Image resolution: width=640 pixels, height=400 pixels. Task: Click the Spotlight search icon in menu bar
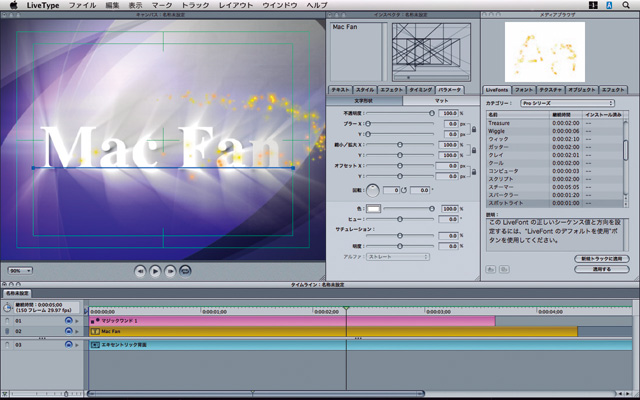[x=626, y=5]
